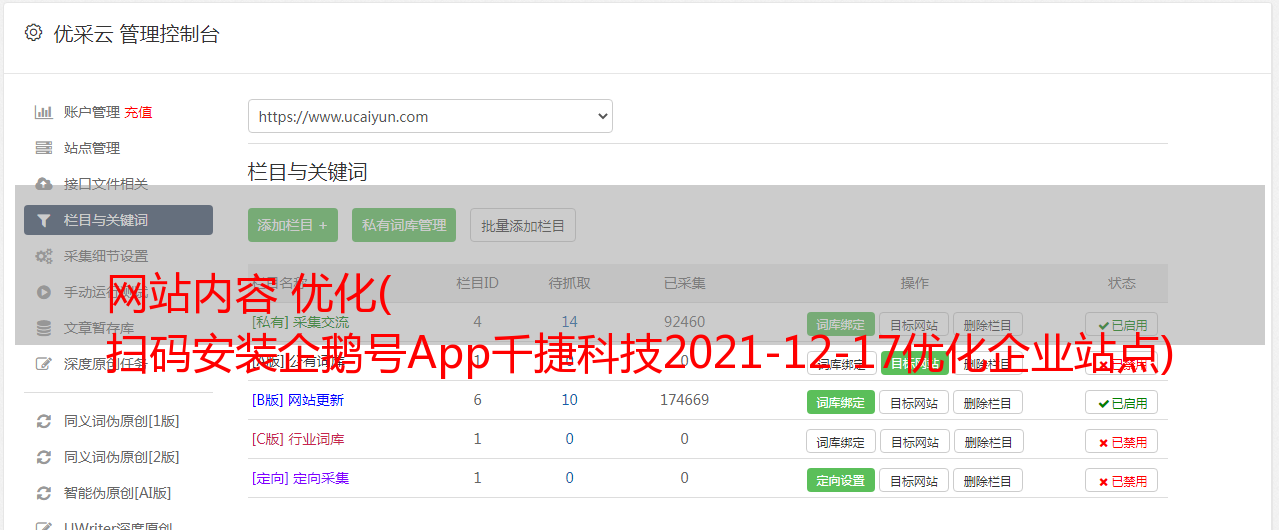The image size is (1279, 530).
Task: Click the filter icon for 栏目与关键词
Action: 43,220
